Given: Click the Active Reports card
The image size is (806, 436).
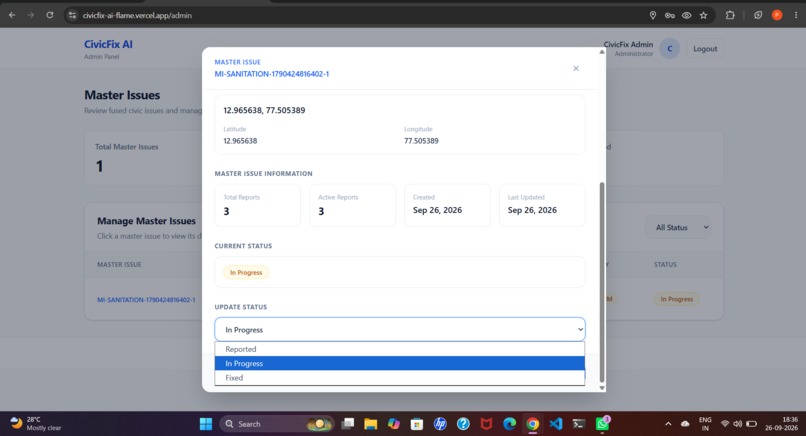Looking at the screenshot, I should 353,205.
